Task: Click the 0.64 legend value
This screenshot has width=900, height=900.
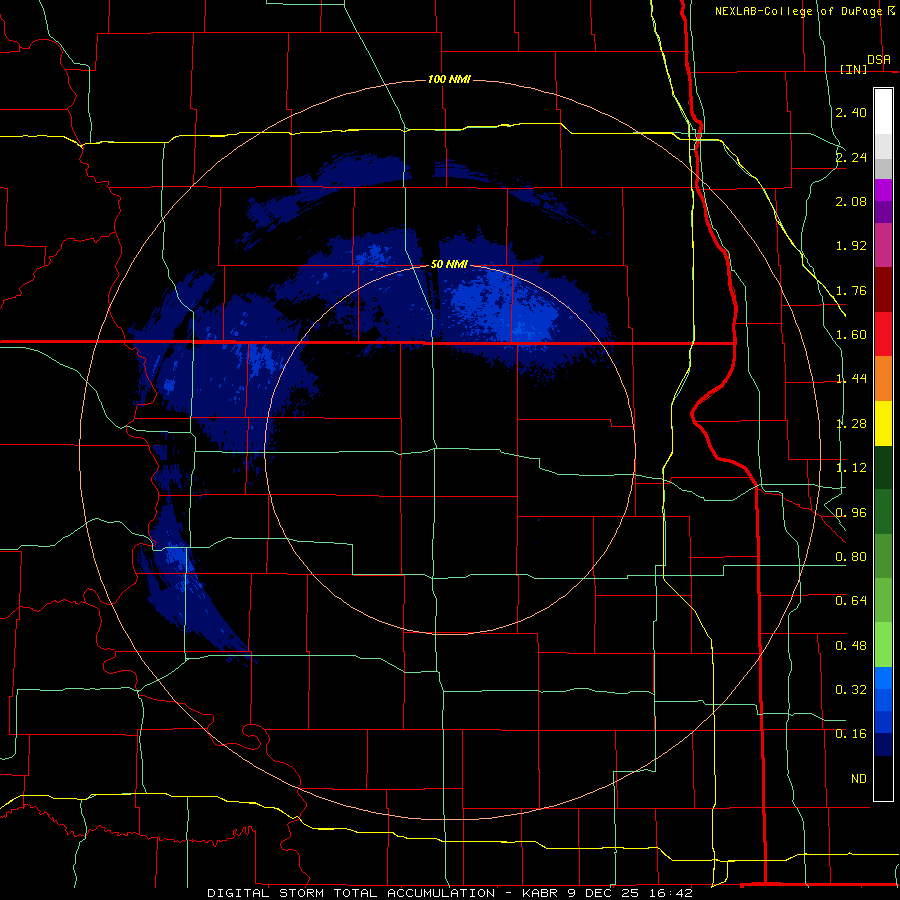Action: click(851, 601)
